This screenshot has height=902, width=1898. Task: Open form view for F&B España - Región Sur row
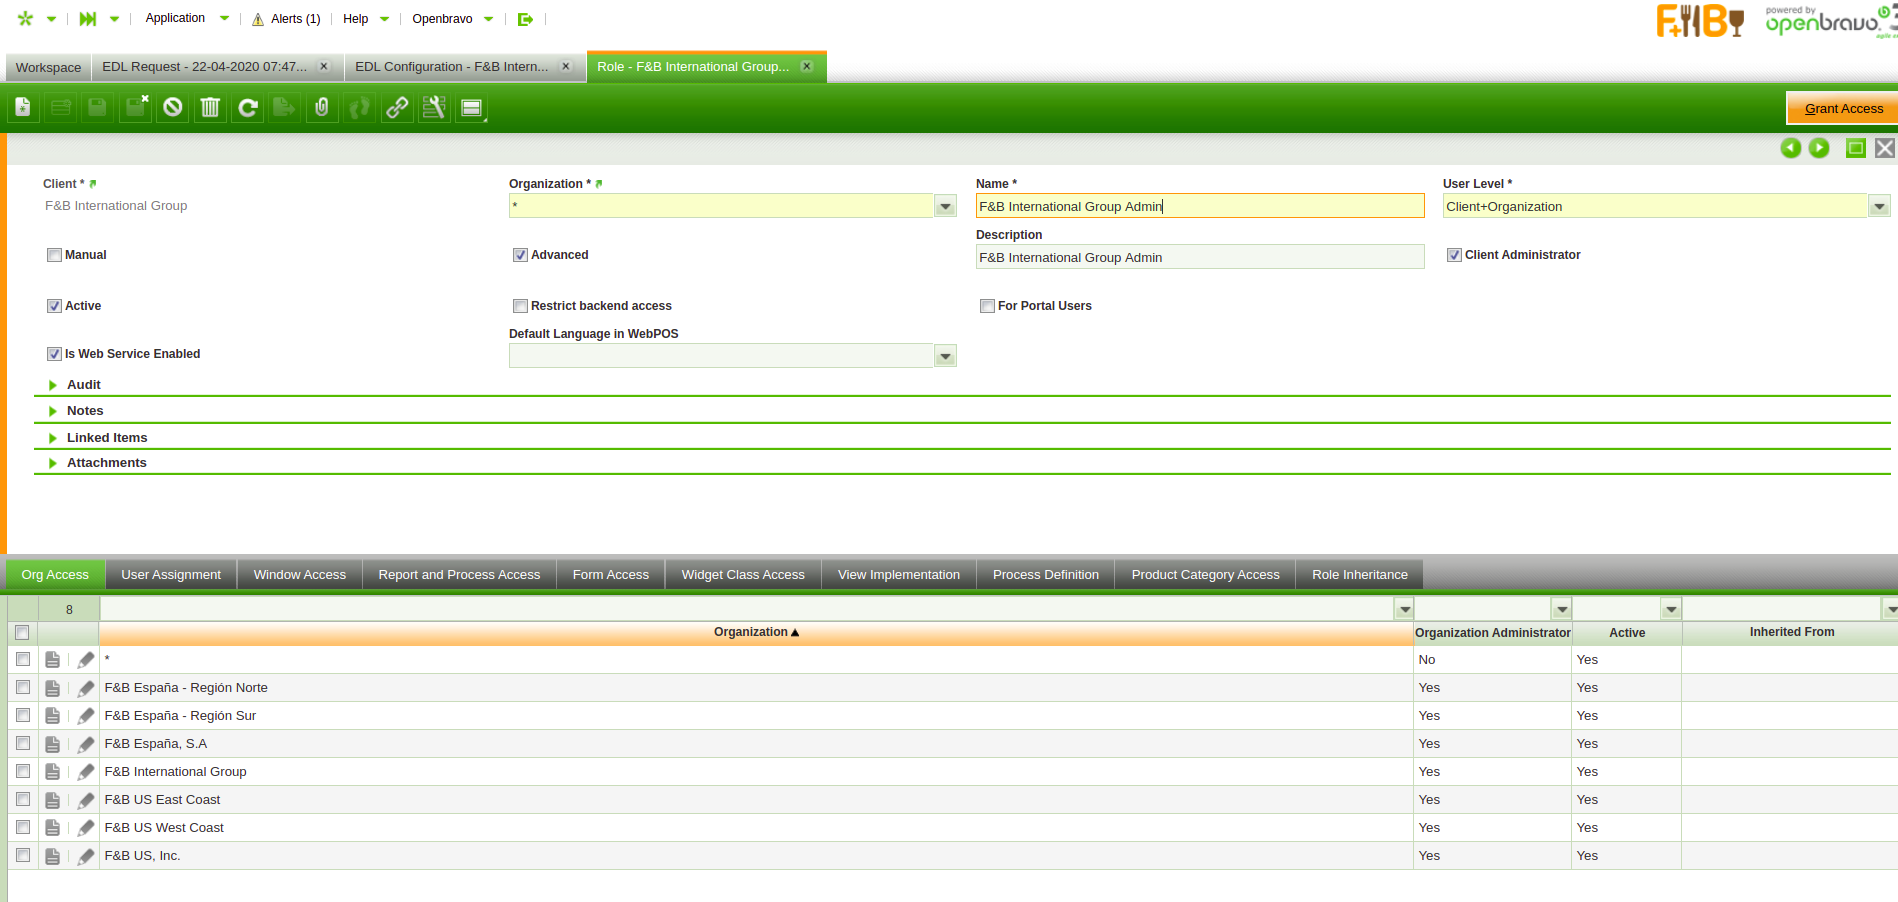point(53,716)
